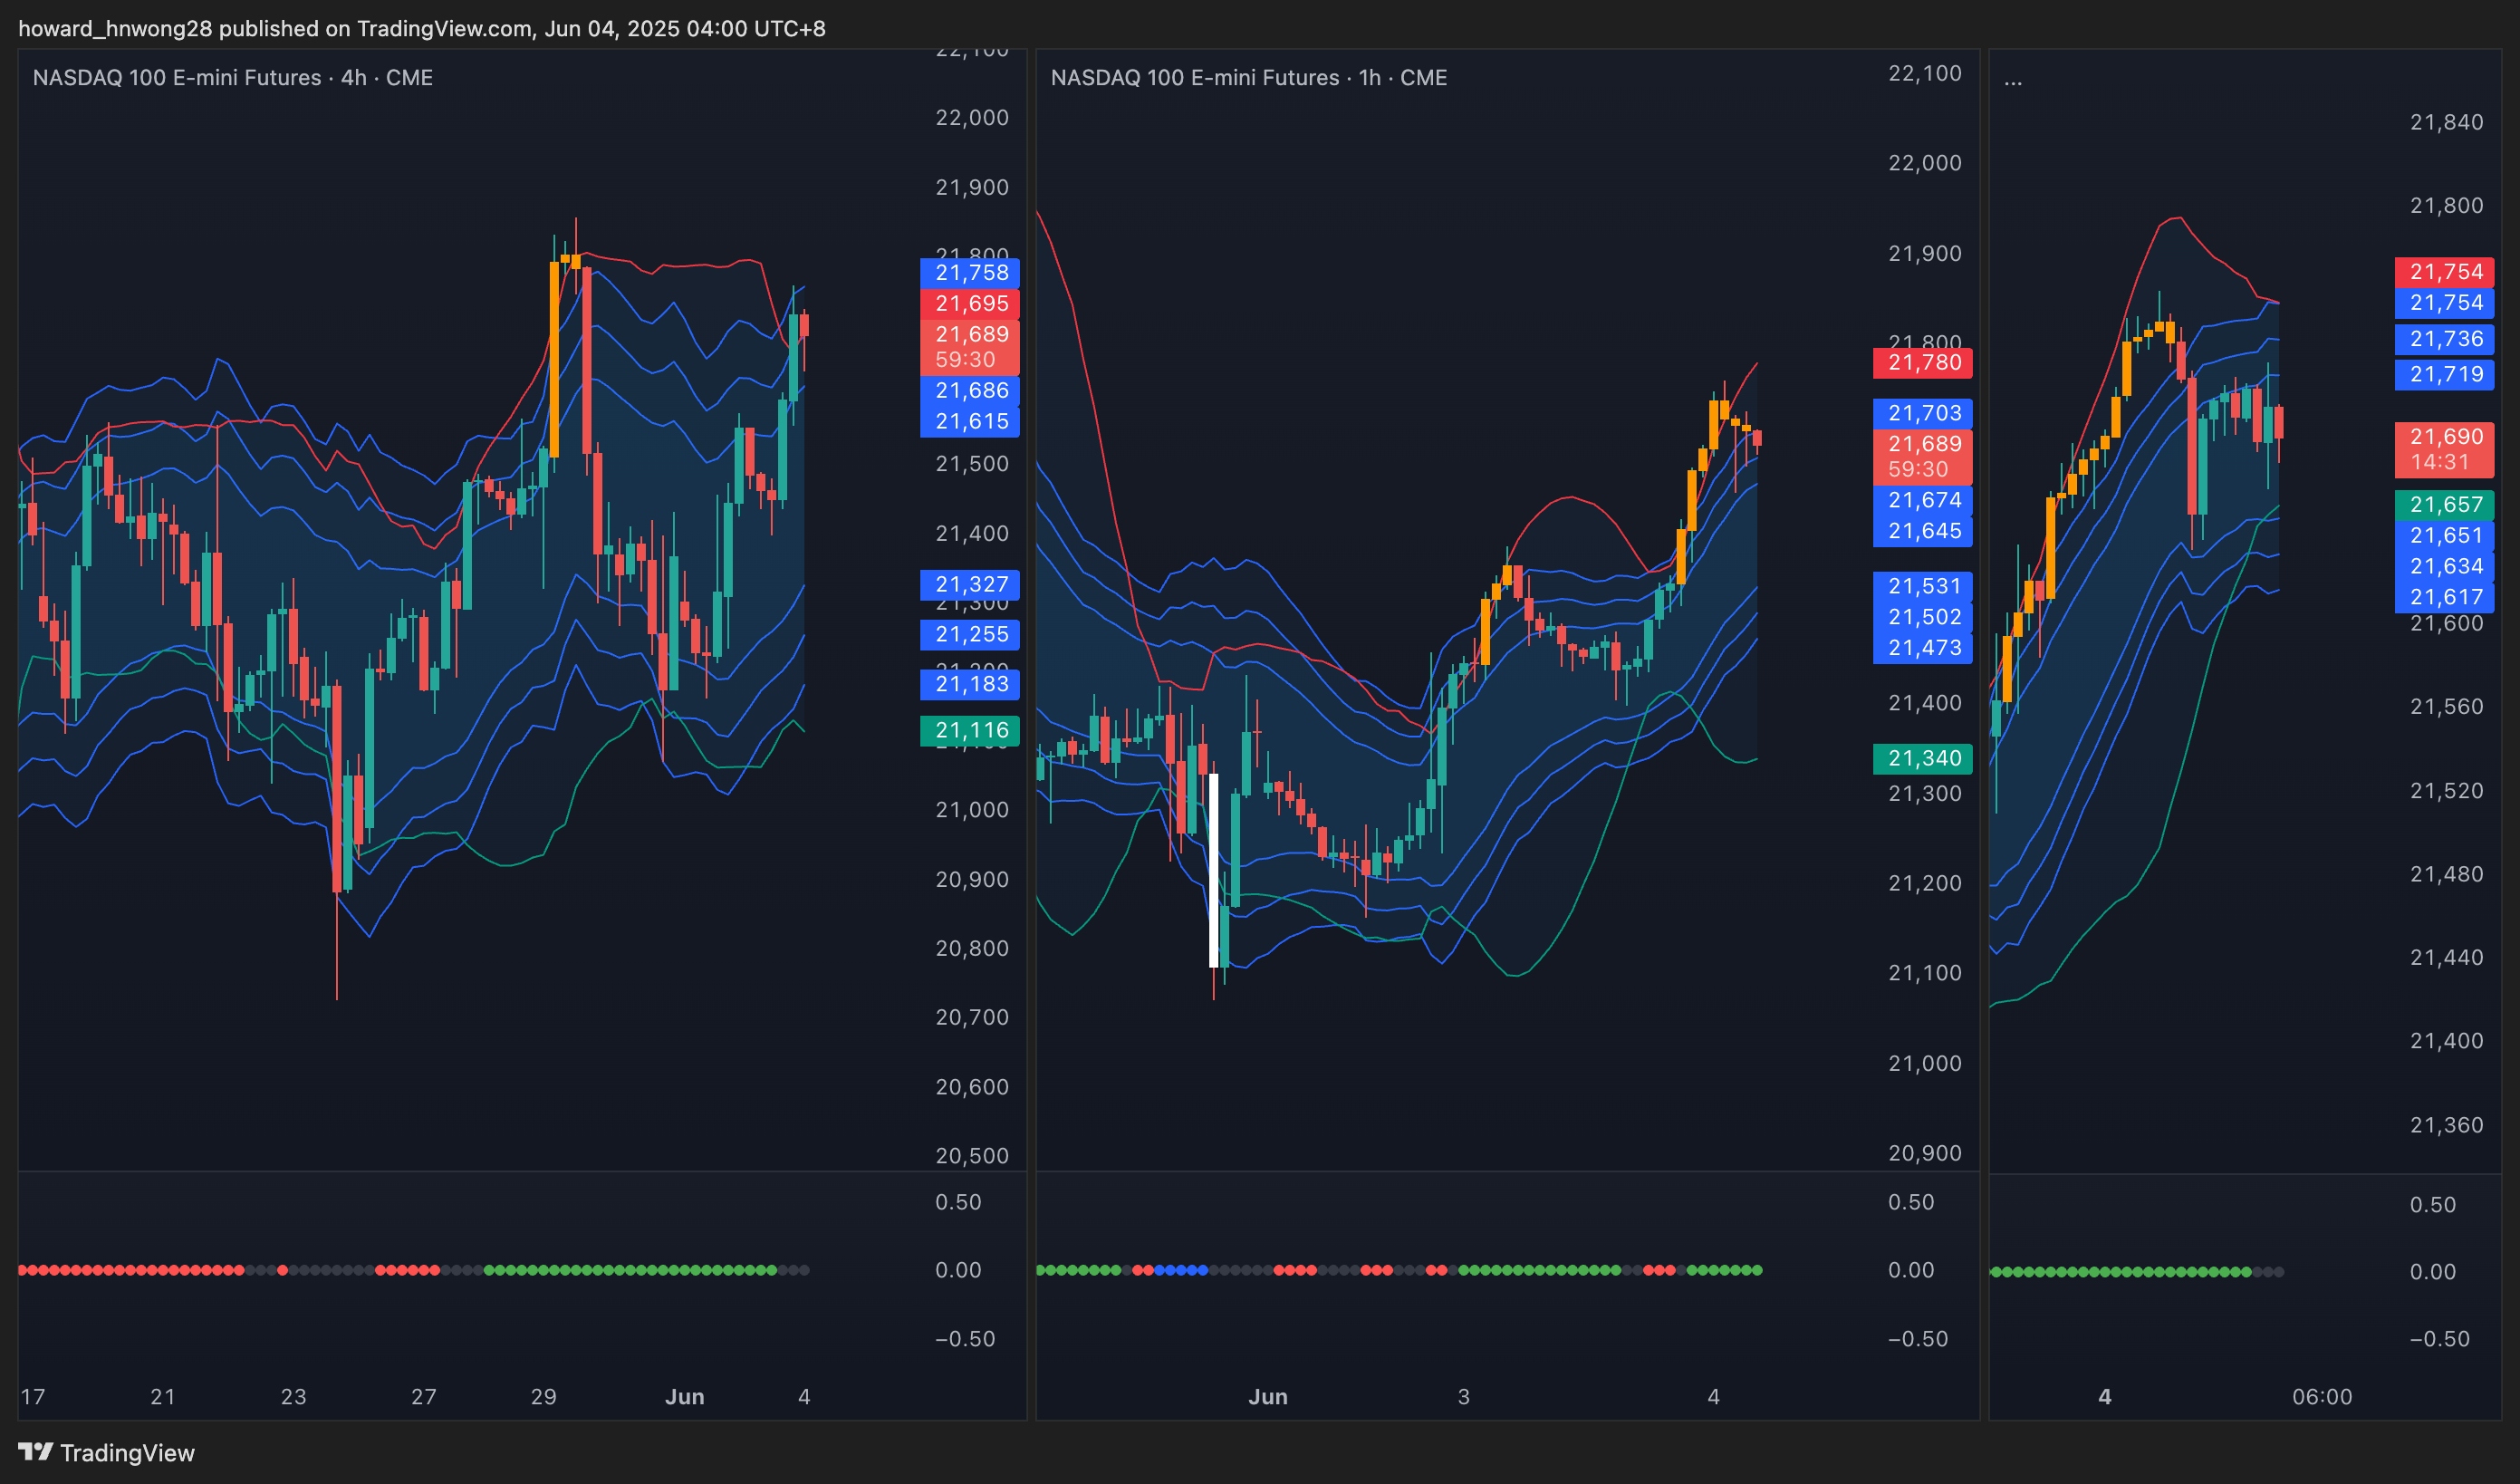Select the NASDAQ 100 1h chart title
Screen dimensions: 2520x1484
[x=1248, y=78]
